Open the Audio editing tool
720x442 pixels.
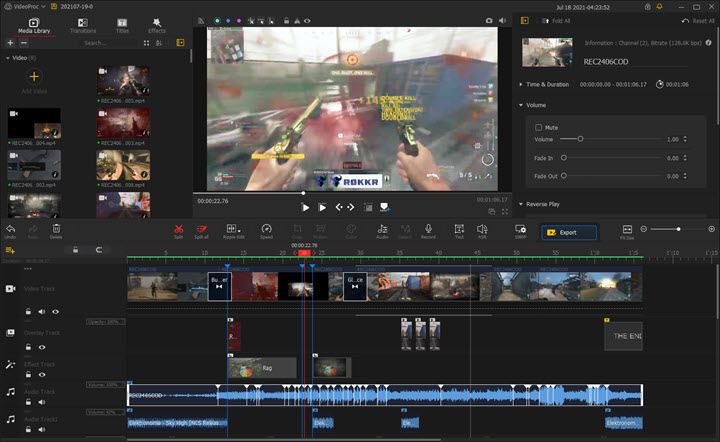[x=382, y=231]
